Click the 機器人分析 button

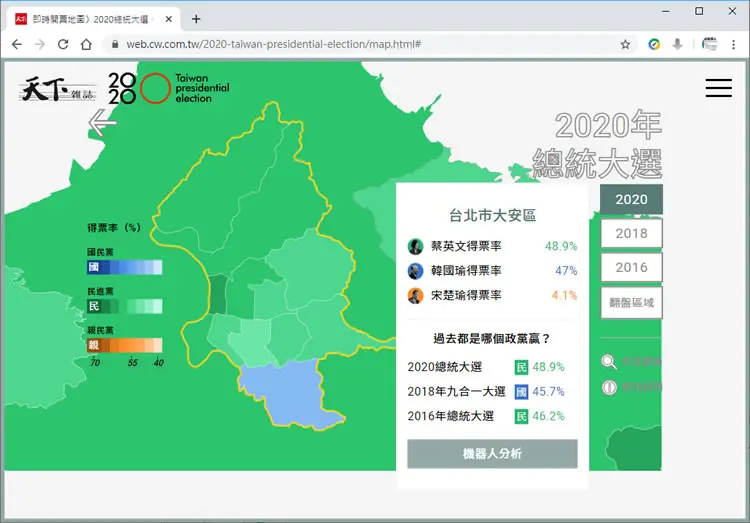[x=492, y=454]
